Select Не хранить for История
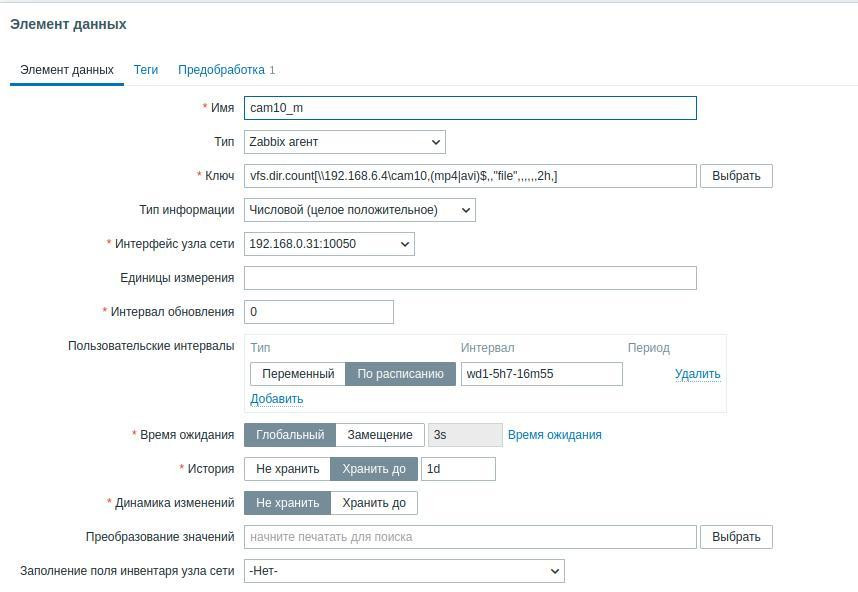Viewport: 858px width, 592px height. (x=288, y=468)
